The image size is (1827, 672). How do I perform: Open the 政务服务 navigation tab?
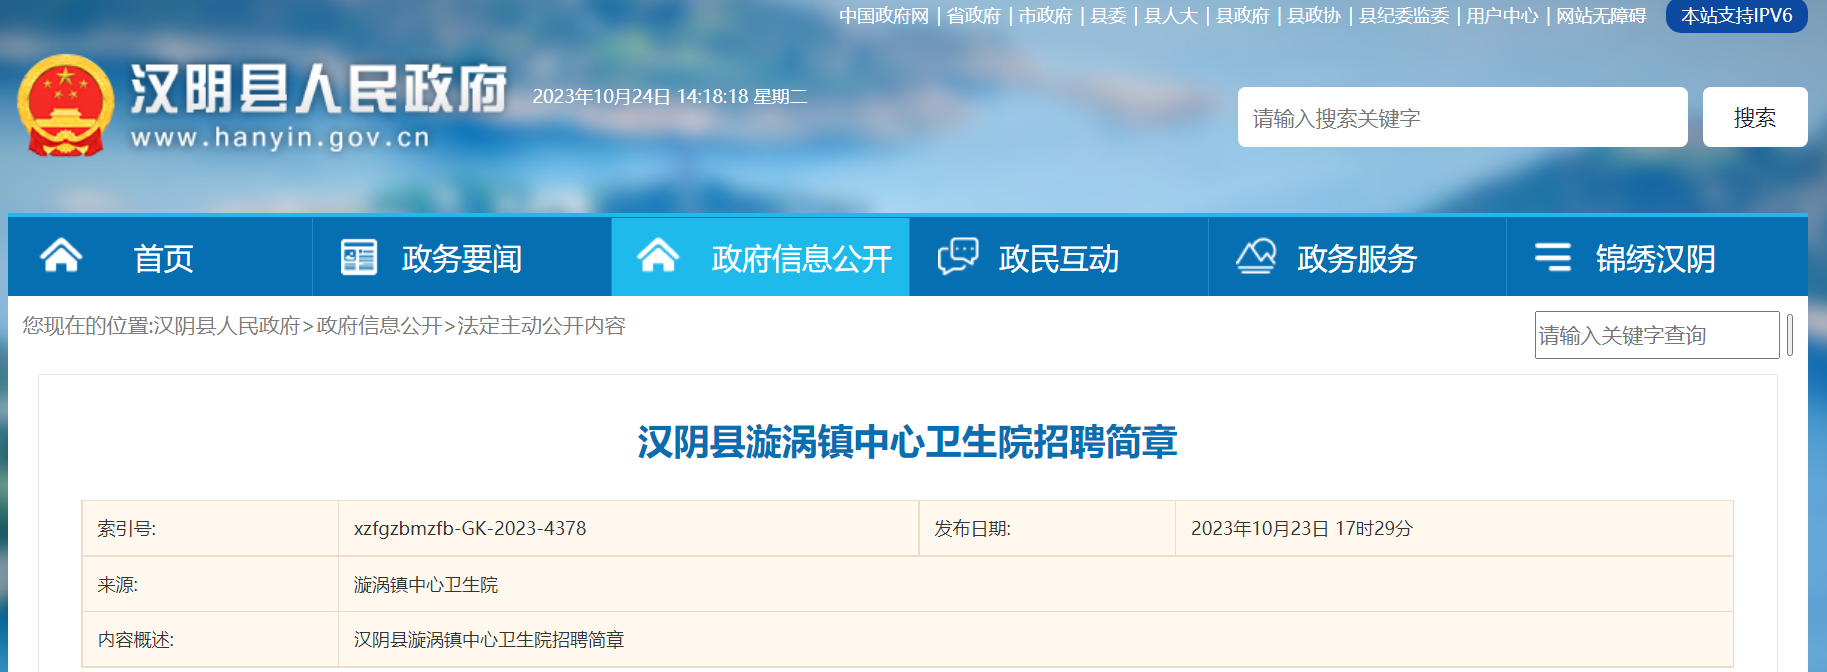point(1357,257)
